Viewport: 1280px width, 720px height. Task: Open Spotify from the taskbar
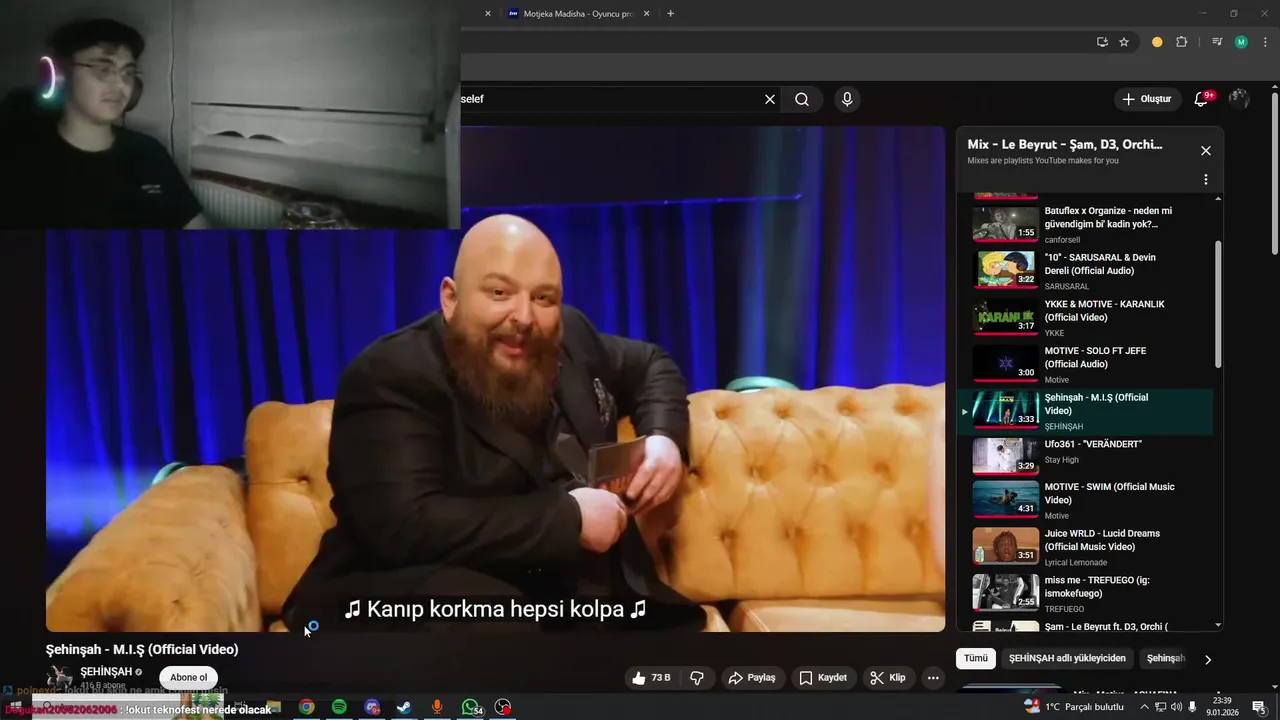tap(339, 707)
